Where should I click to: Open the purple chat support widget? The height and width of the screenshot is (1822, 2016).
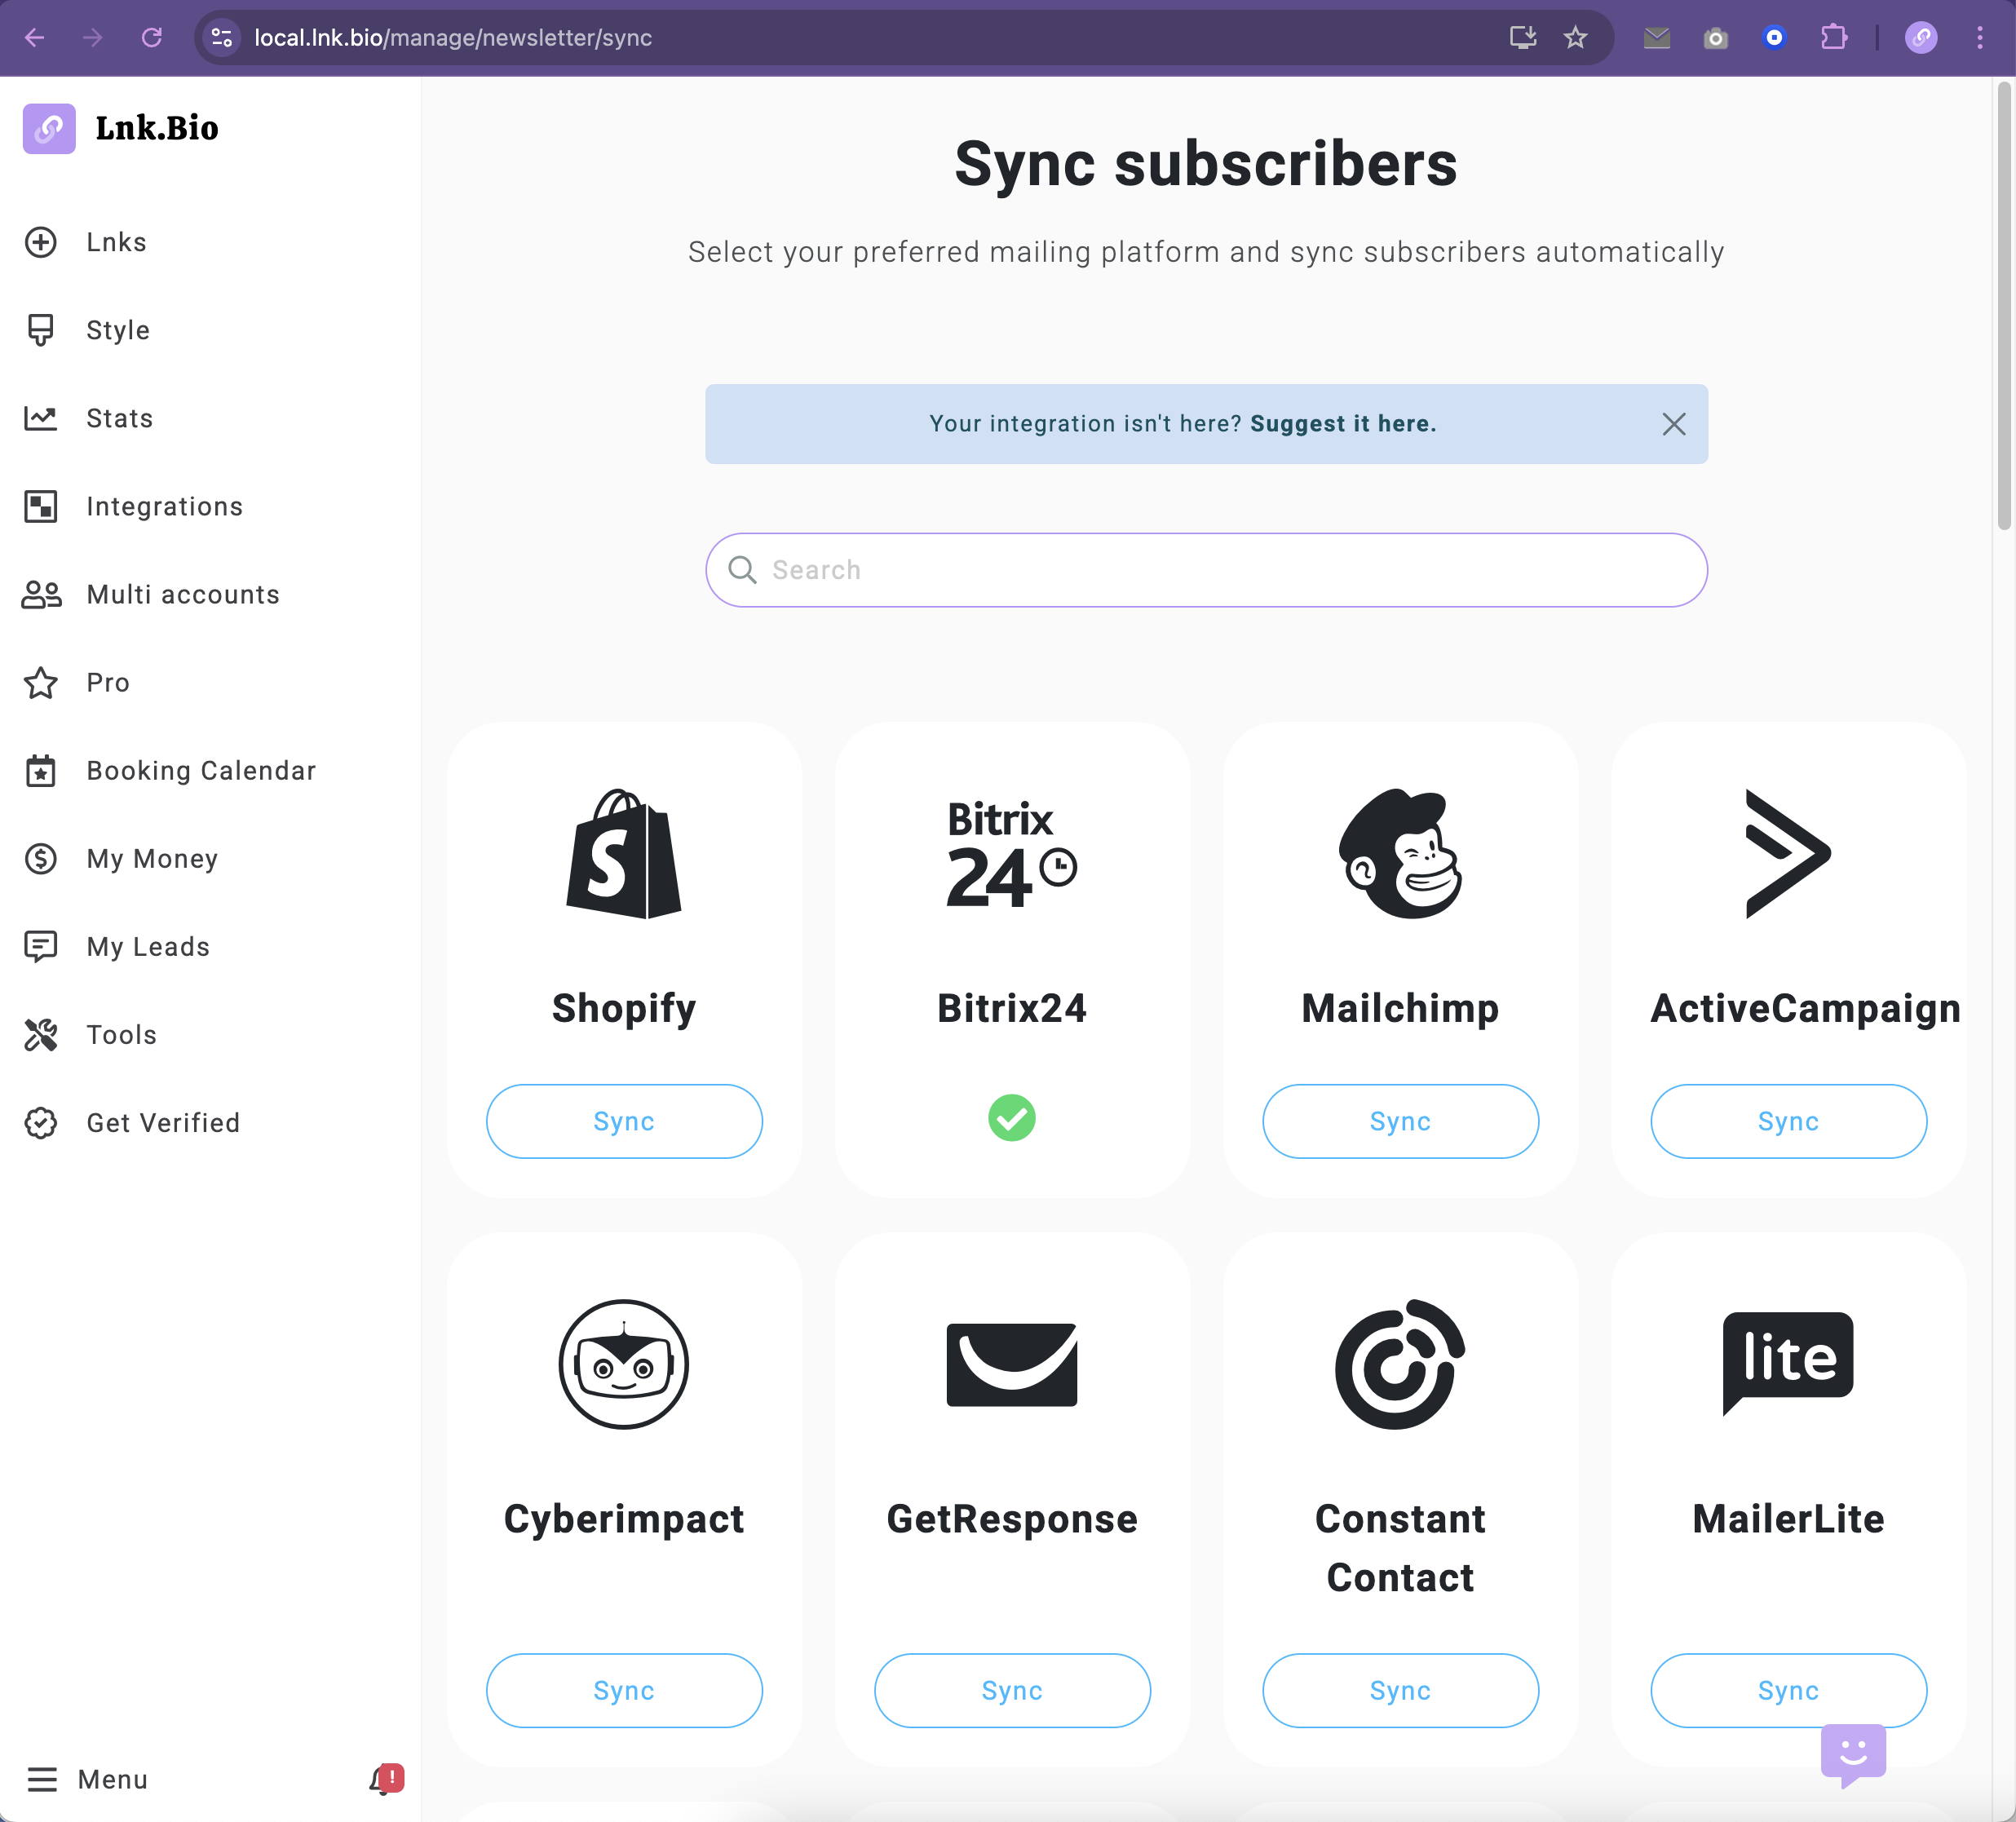coord(1852,1753)
